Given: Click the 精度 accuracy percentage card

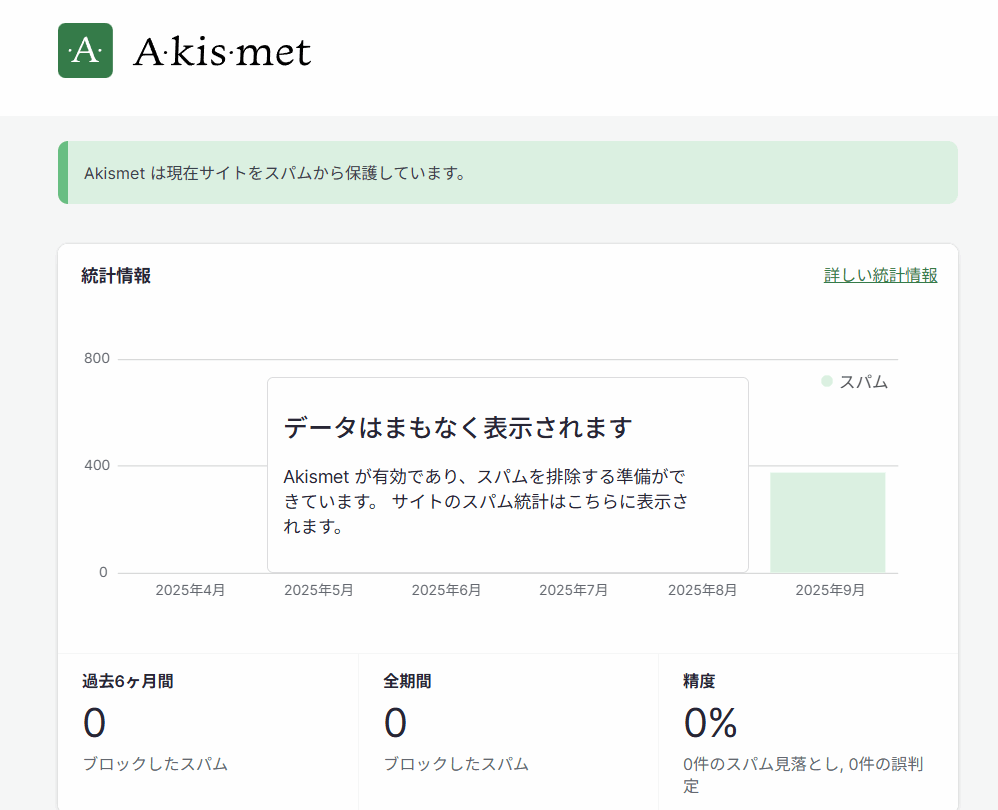Looking at the screenshot, I should pyautogui.click(x=808, y=732).
